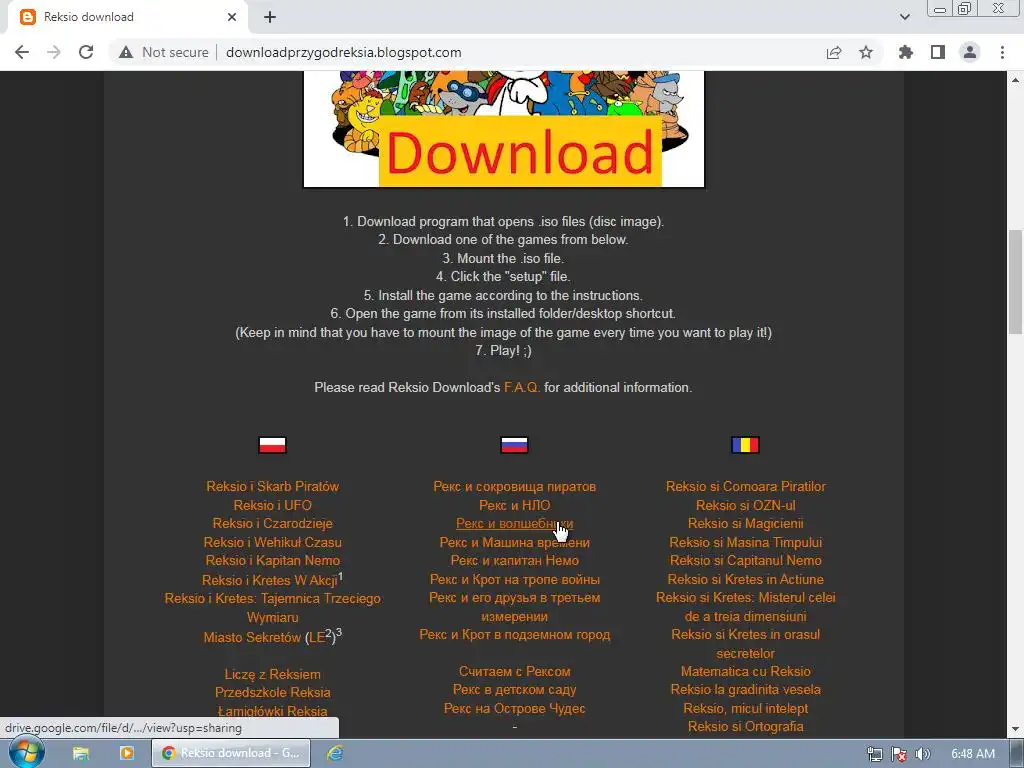Open Считаем с Рексом link
The height and width of the screenshot is (768, 1024).
(x=515, y=671)
